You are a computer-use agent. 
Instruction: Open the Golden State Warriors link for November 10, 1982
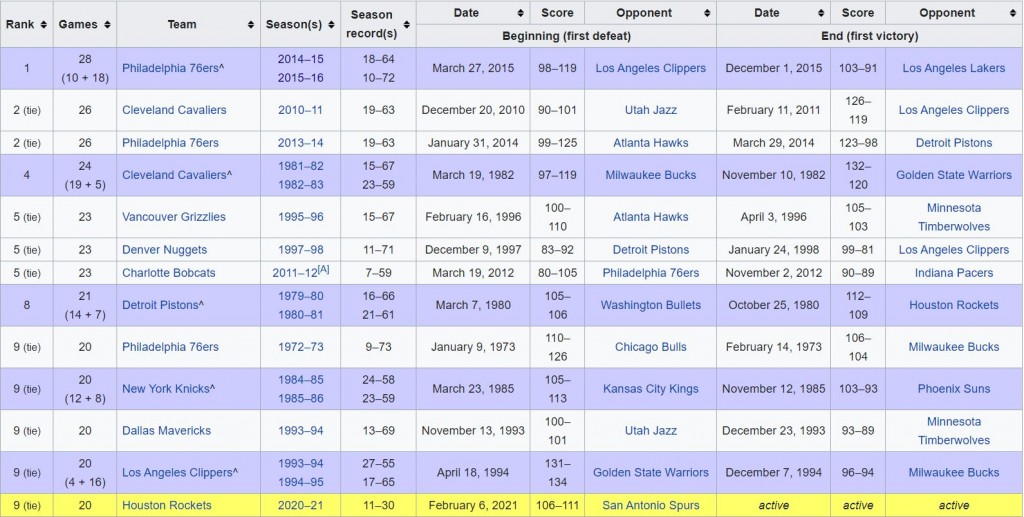[953, 174]
